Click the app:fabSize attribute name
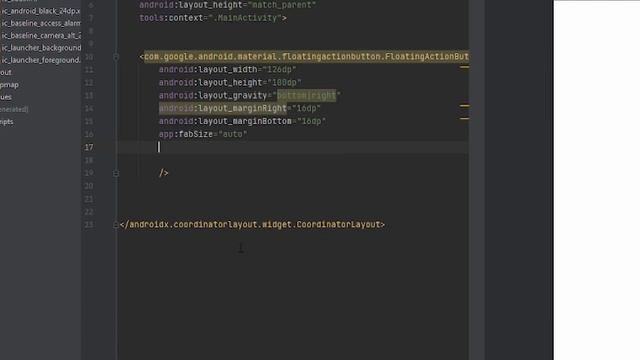 click(186, 134)
